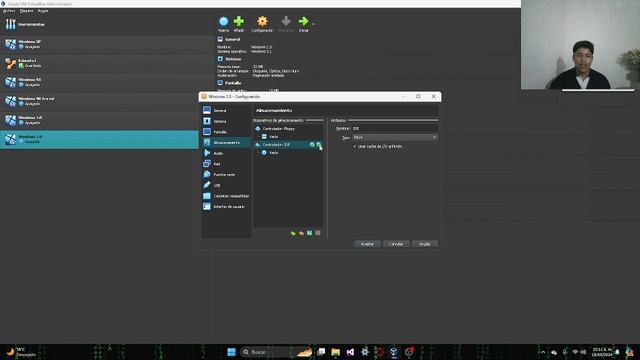Select the Kubuntu1 virtual machine
Viewport: 640px width, 360px height.
coord(99,63)
